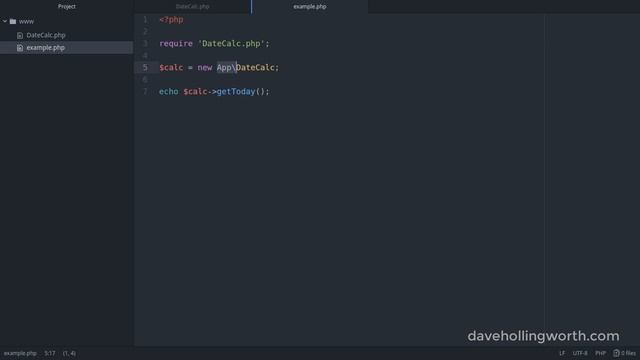Collapse the www folder chevron
Viewport: 640px width, 360px height.
pos(5,21)
